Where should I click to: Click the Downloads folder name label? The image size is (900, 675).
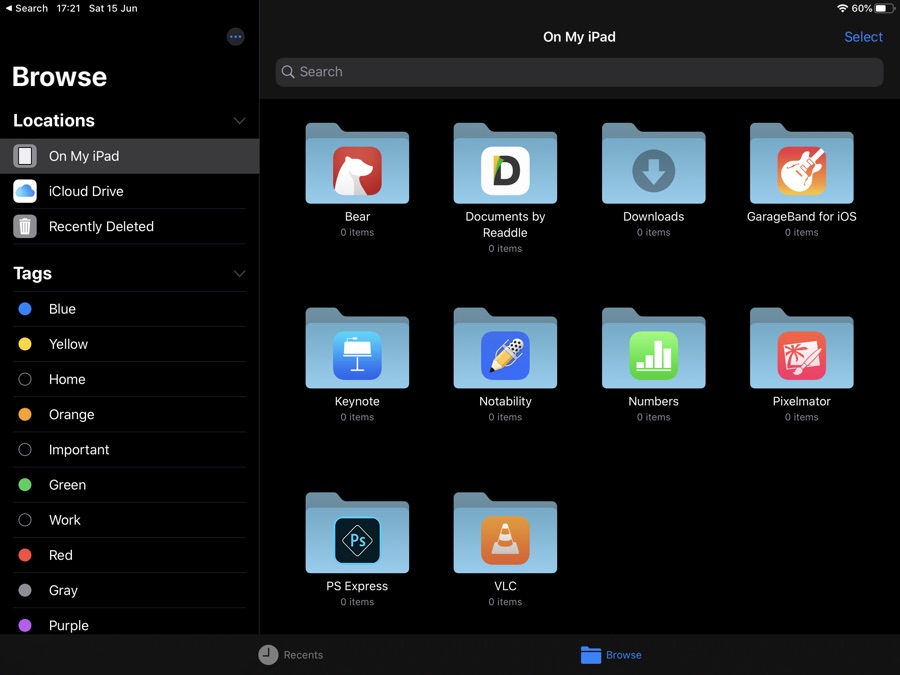coord(653,216)
